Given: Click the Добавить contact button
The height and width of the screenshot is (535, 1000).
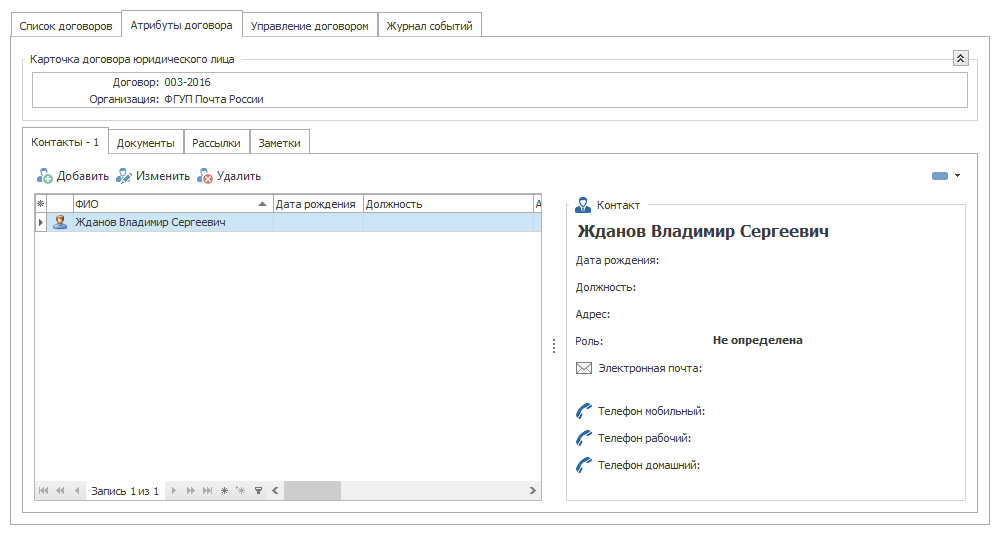Looking at the screenshot, I should 73,176.
